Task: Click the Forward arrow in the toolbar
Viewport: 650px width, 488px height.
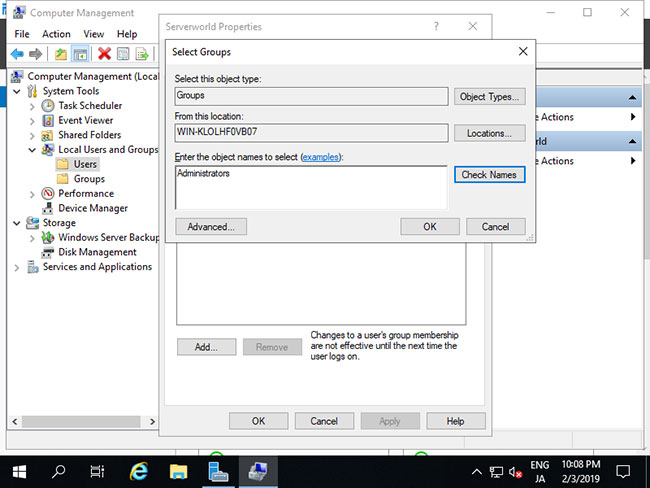Action: [x=36, y=54]
